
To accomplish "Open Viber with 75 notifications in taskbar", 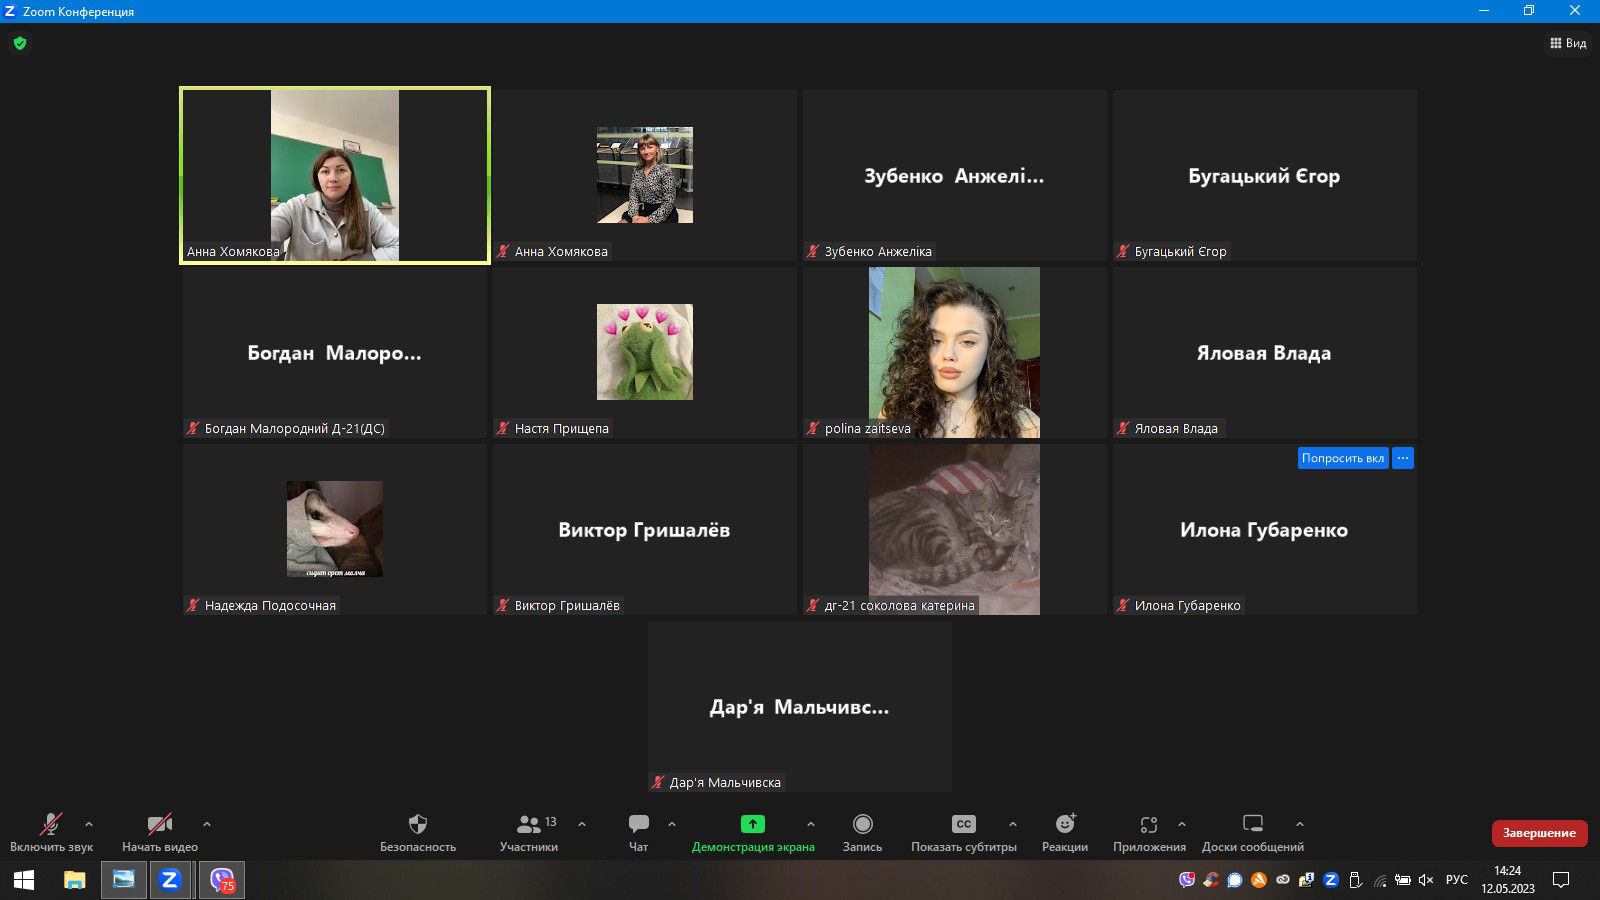I will click(222, 880).
